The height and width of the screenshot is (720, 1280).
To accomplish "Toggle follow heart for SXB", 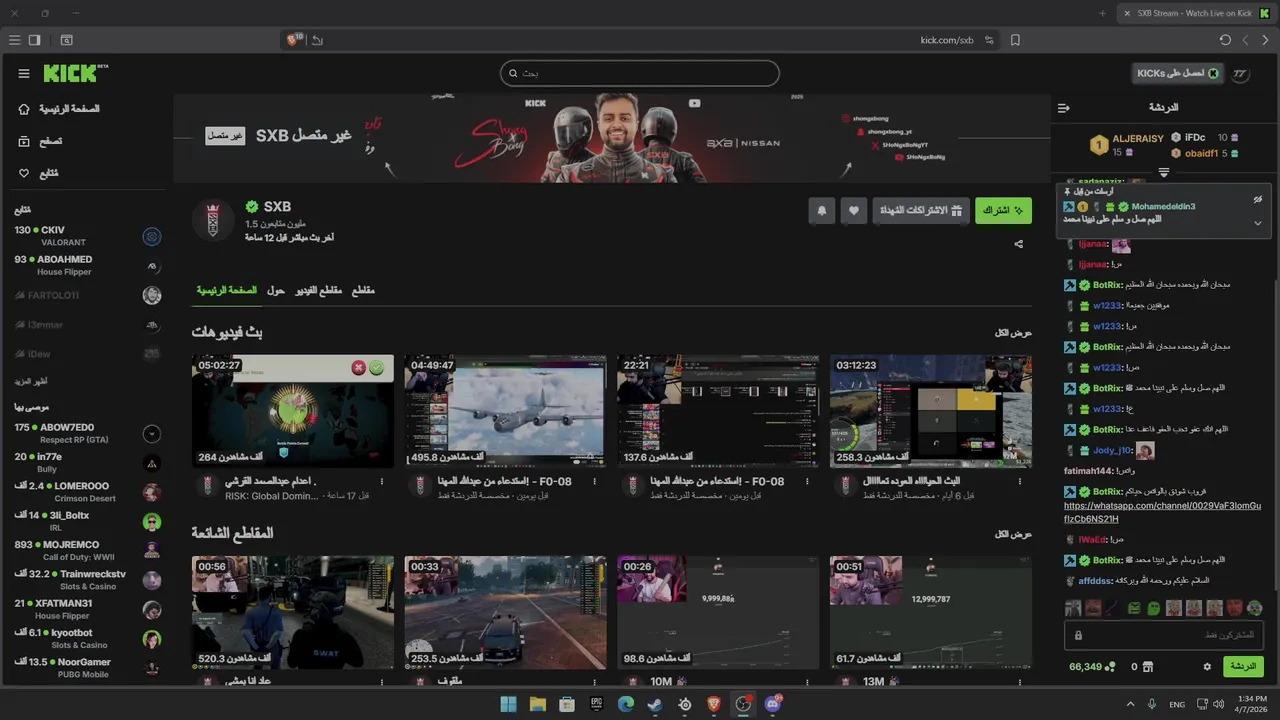I will pyautogui.click(x=853, y=211).
